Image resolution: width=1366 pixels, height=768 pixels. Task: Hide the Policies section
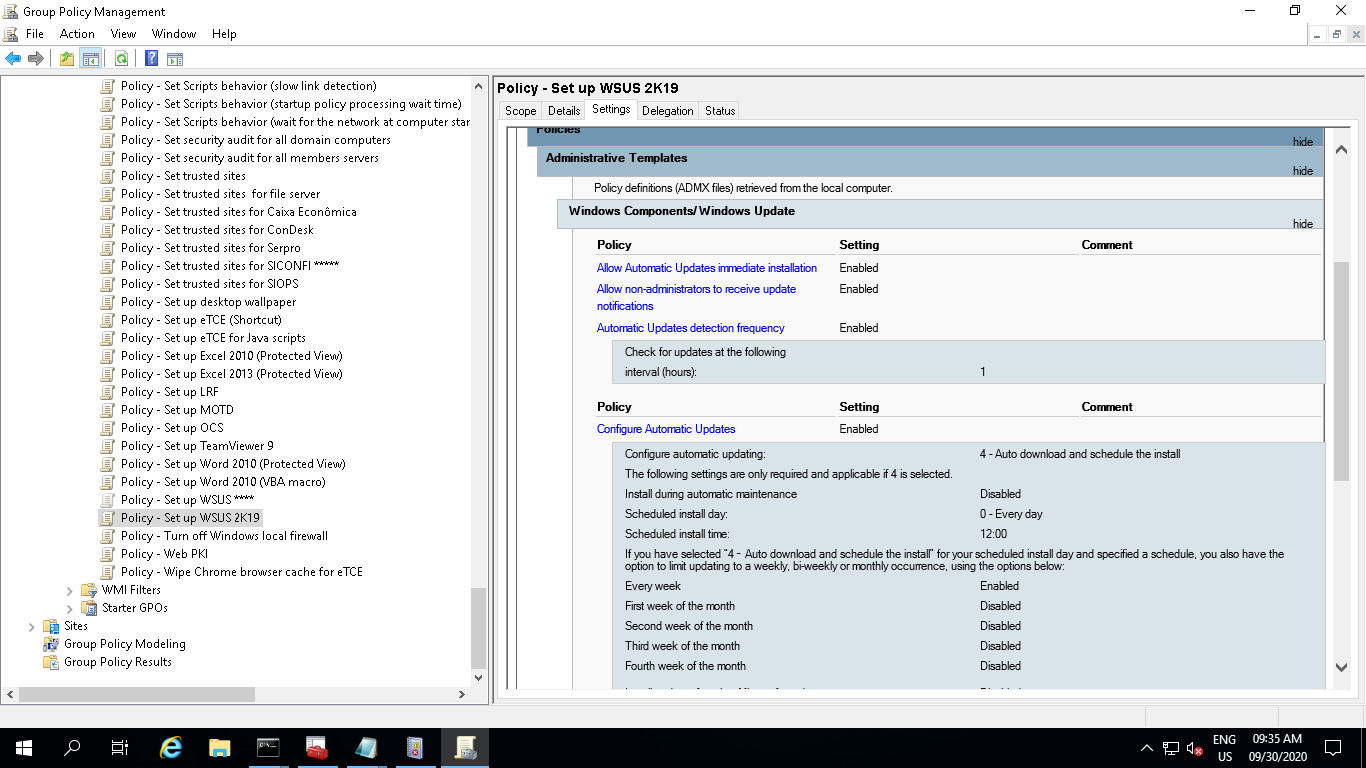1302,142
